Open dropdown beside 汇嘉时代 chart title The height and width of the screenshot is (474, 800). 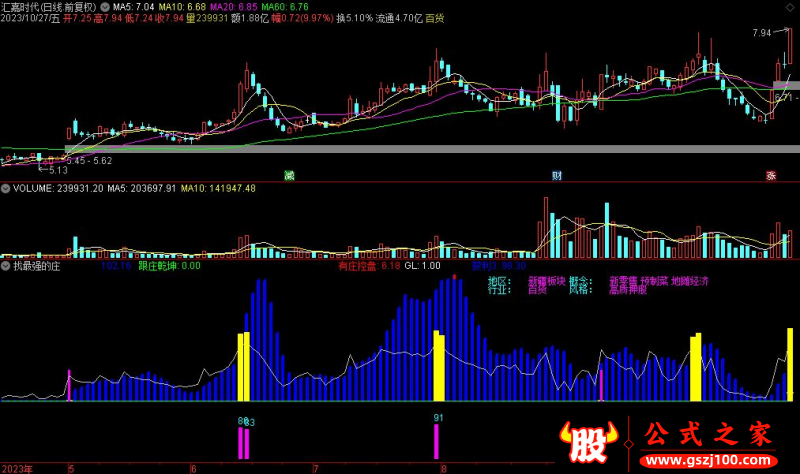[105, 7]
